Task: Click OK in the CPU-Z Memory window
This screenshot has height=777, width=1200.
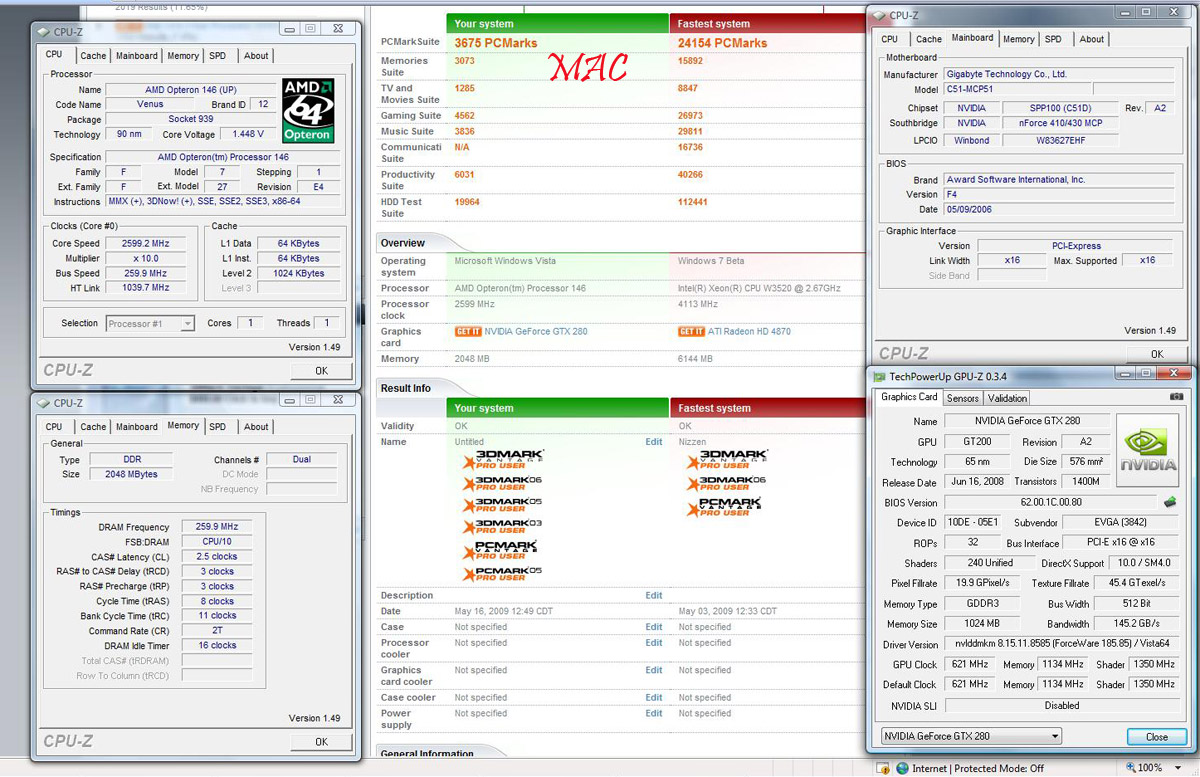Action: point(321,742)
